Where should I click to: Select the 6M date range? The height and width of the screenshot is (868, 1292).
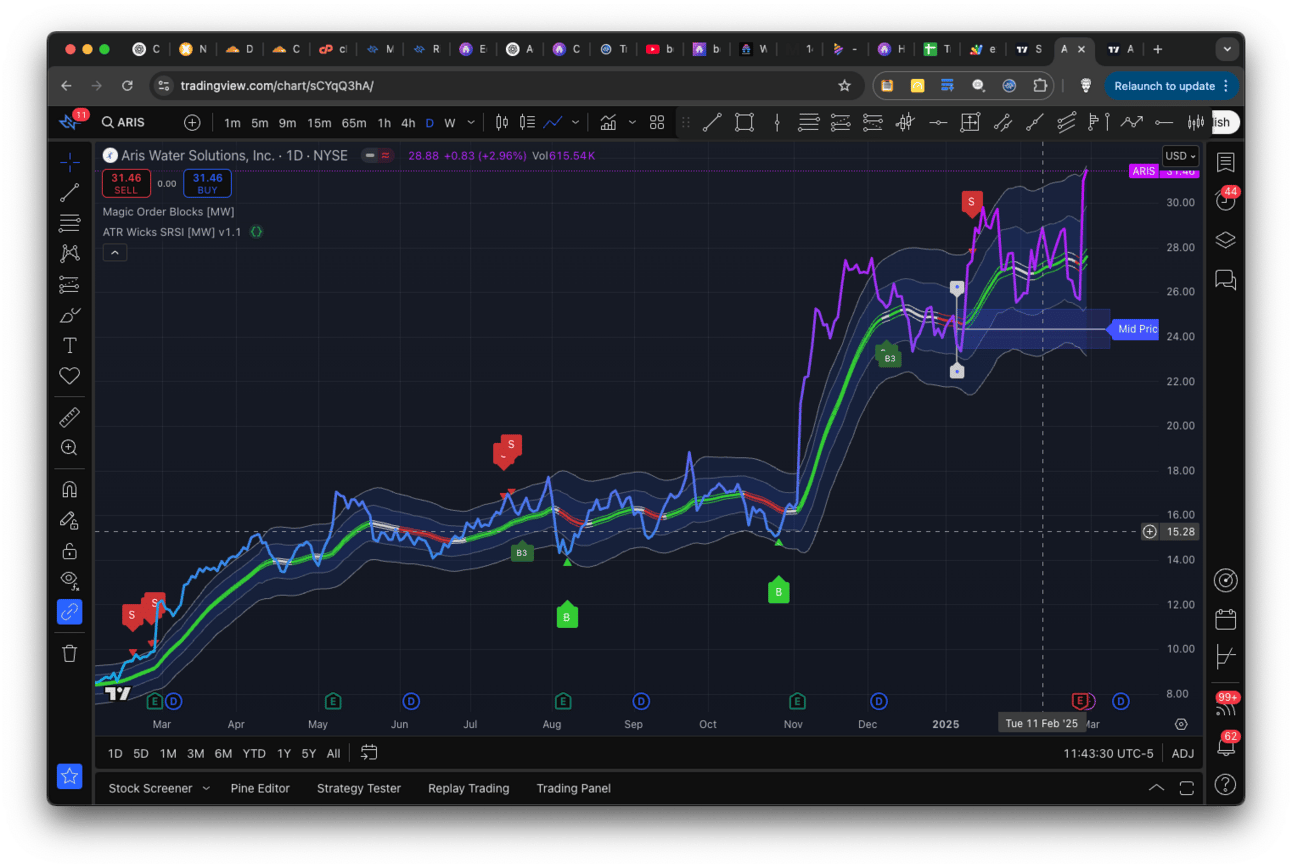[x=223, y=753]
